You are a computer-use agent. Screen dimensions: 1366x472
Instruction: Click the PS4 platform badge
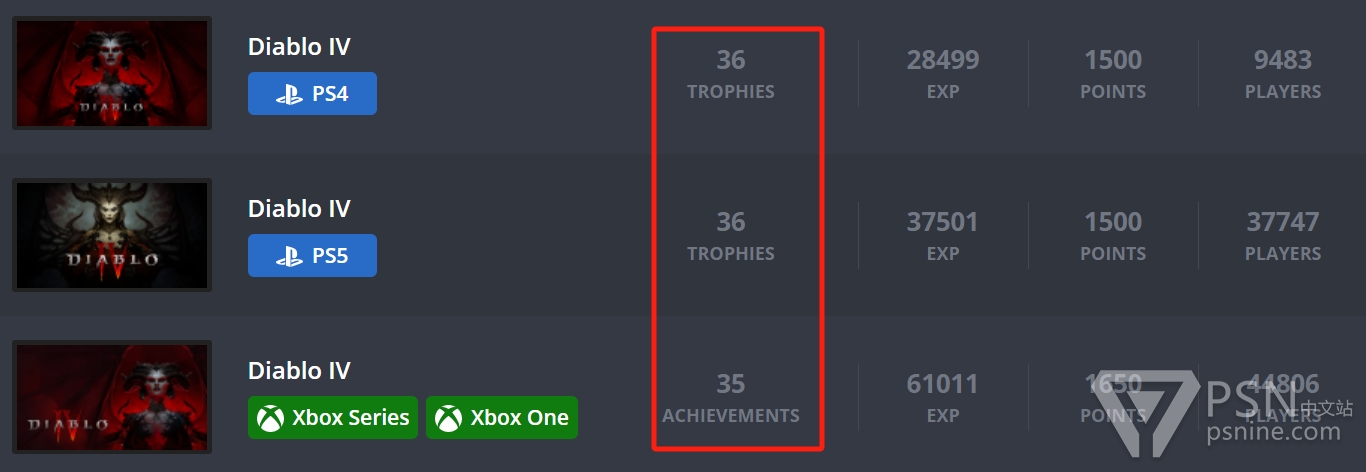[x=312, y=94]
